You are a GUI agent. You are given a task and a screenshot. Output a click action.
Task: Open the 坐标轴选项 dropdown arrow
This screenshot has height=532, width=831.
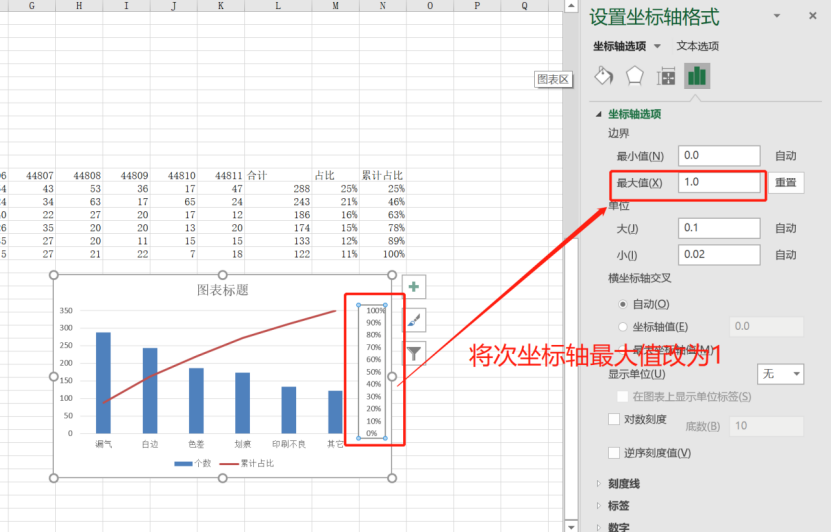[x=657, y=46]
